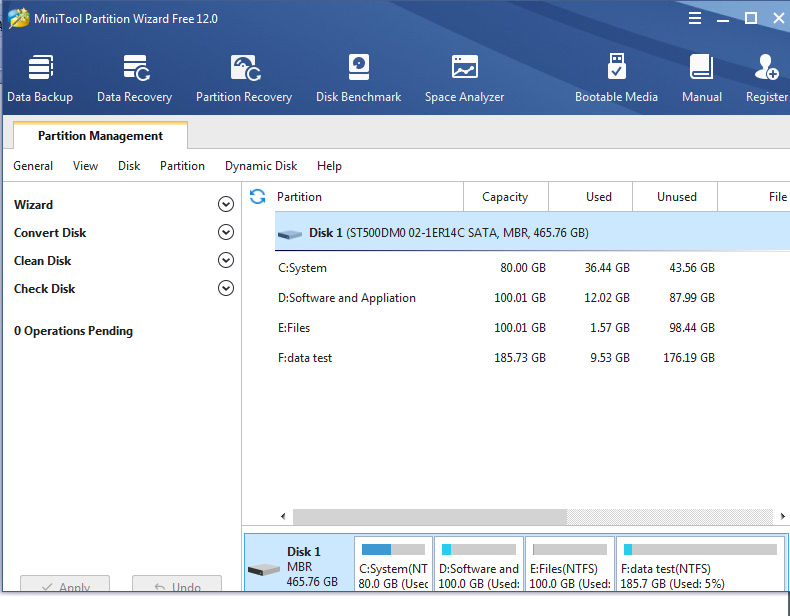Click the MiniTool app logo icon
Viewport: 790px width, 616px height.
(x=19, y=19)
